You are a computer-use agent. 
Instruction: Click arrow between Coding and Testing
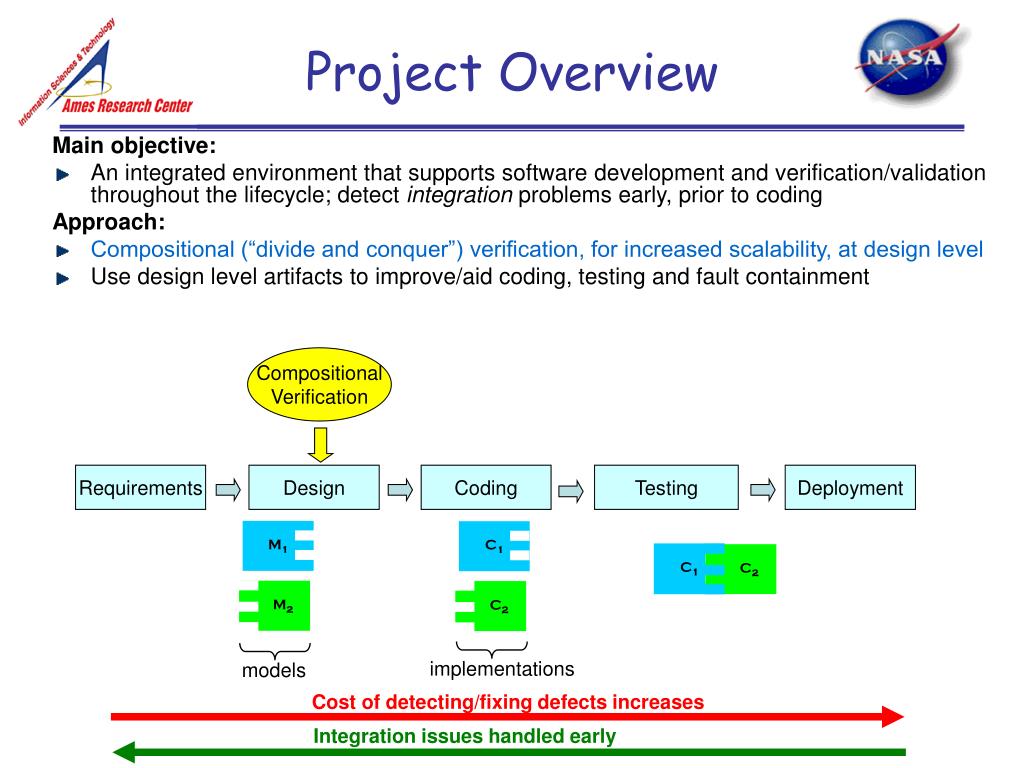[571, 490]
